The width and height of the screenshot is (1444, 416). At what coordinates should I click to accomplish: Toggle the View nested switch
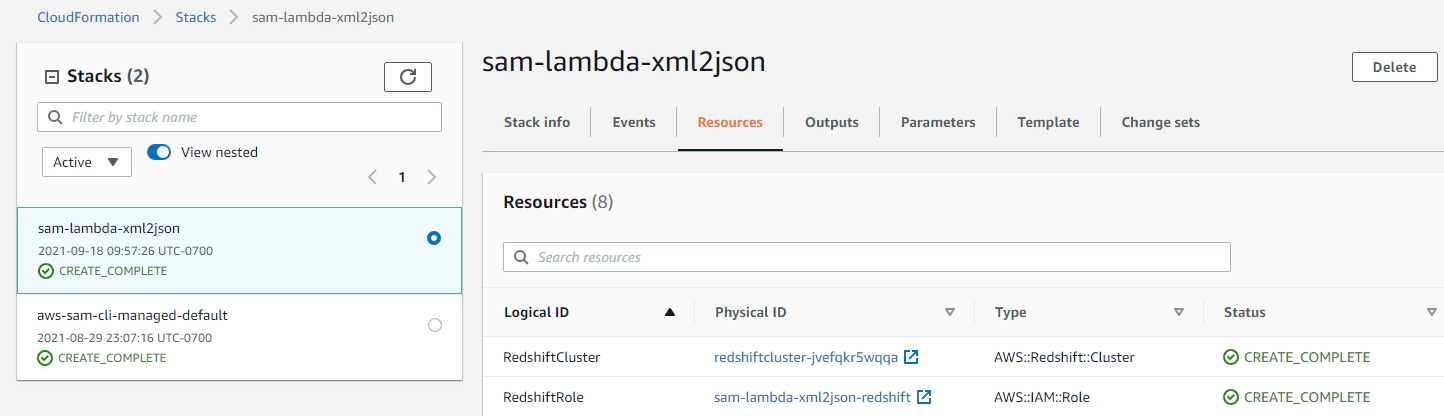[159, 153]
